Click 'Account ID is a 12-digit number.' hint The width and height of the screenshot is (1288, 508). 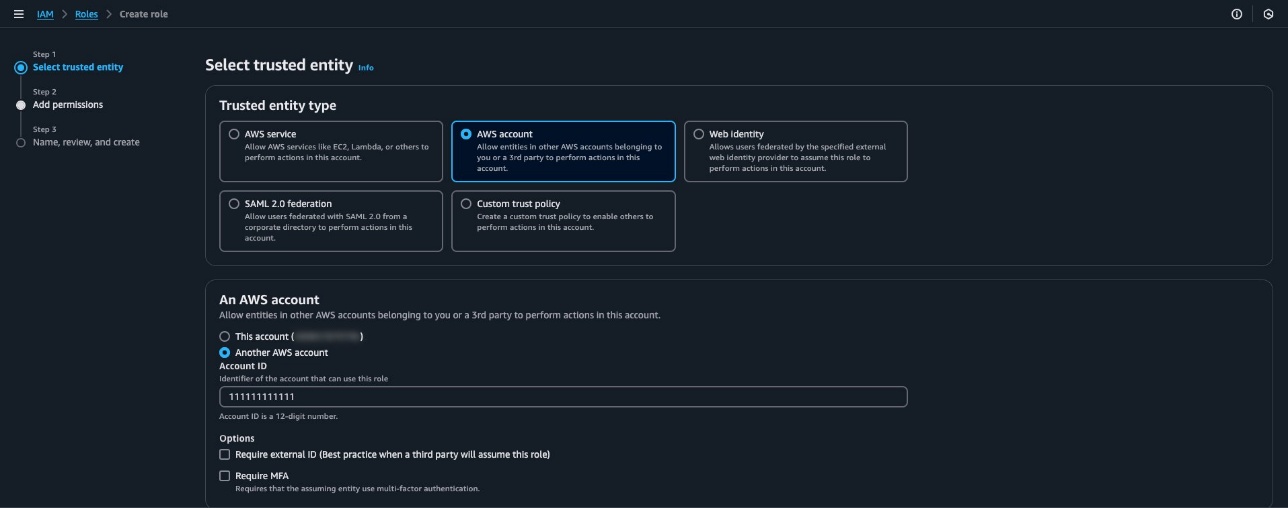(279, 416)
